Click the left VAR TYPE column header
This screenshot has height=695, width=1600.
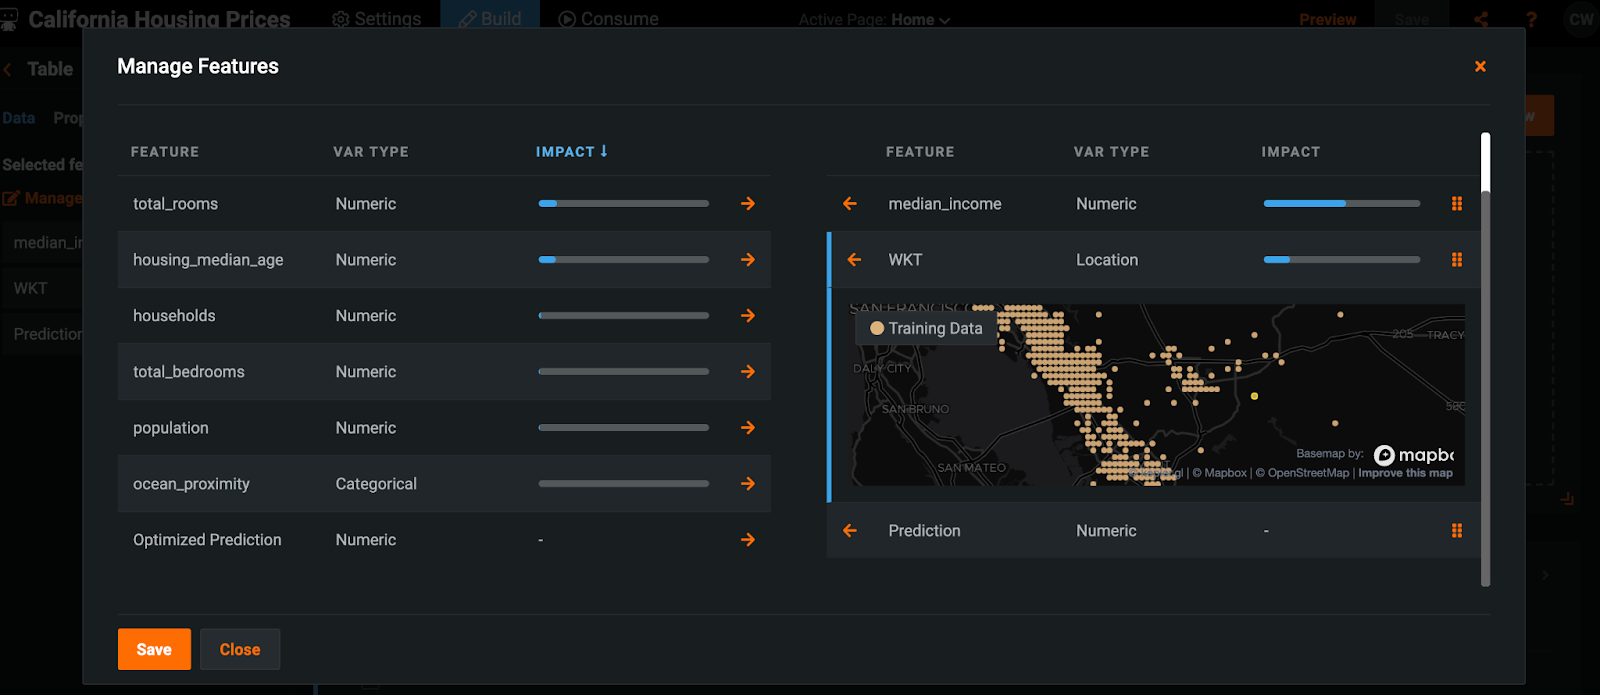[x=371, y=151]
